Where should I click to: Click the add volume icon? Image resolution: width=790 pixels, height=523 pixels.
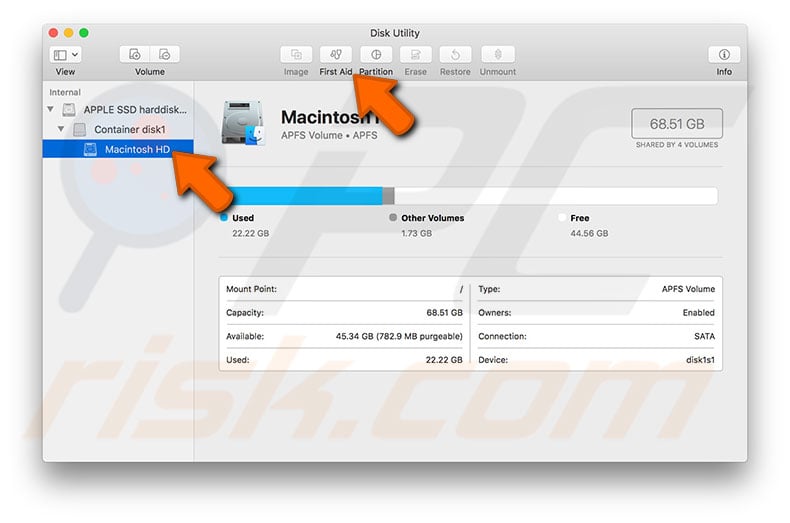tap(135, 54)
